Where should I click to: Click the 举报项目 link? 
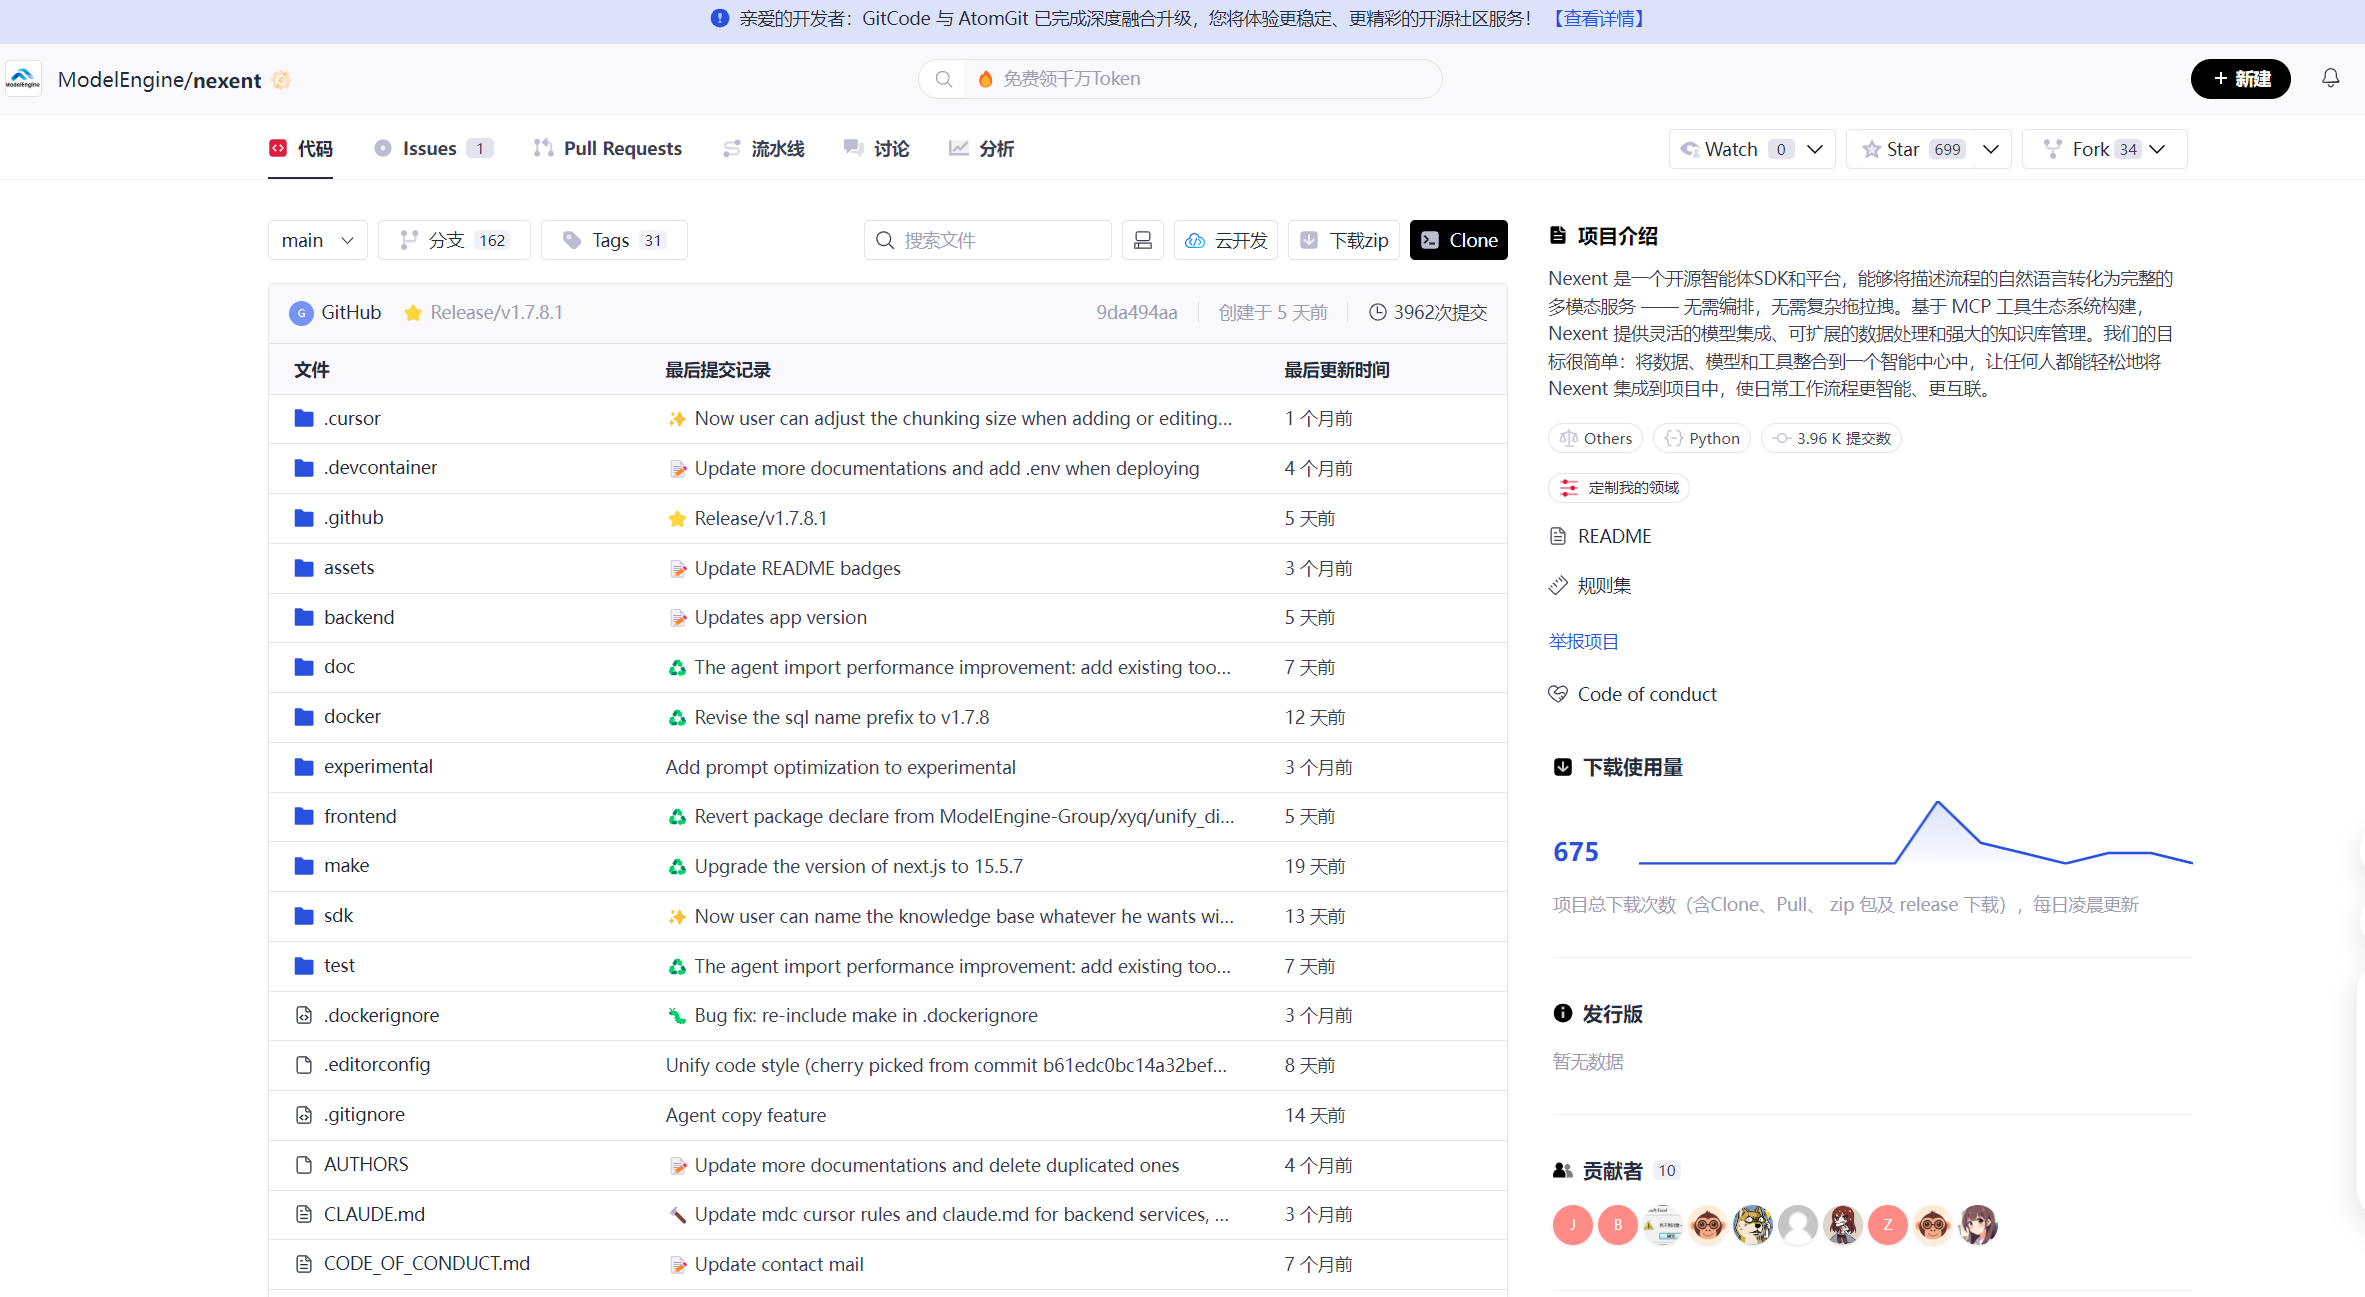[1582, 641]
